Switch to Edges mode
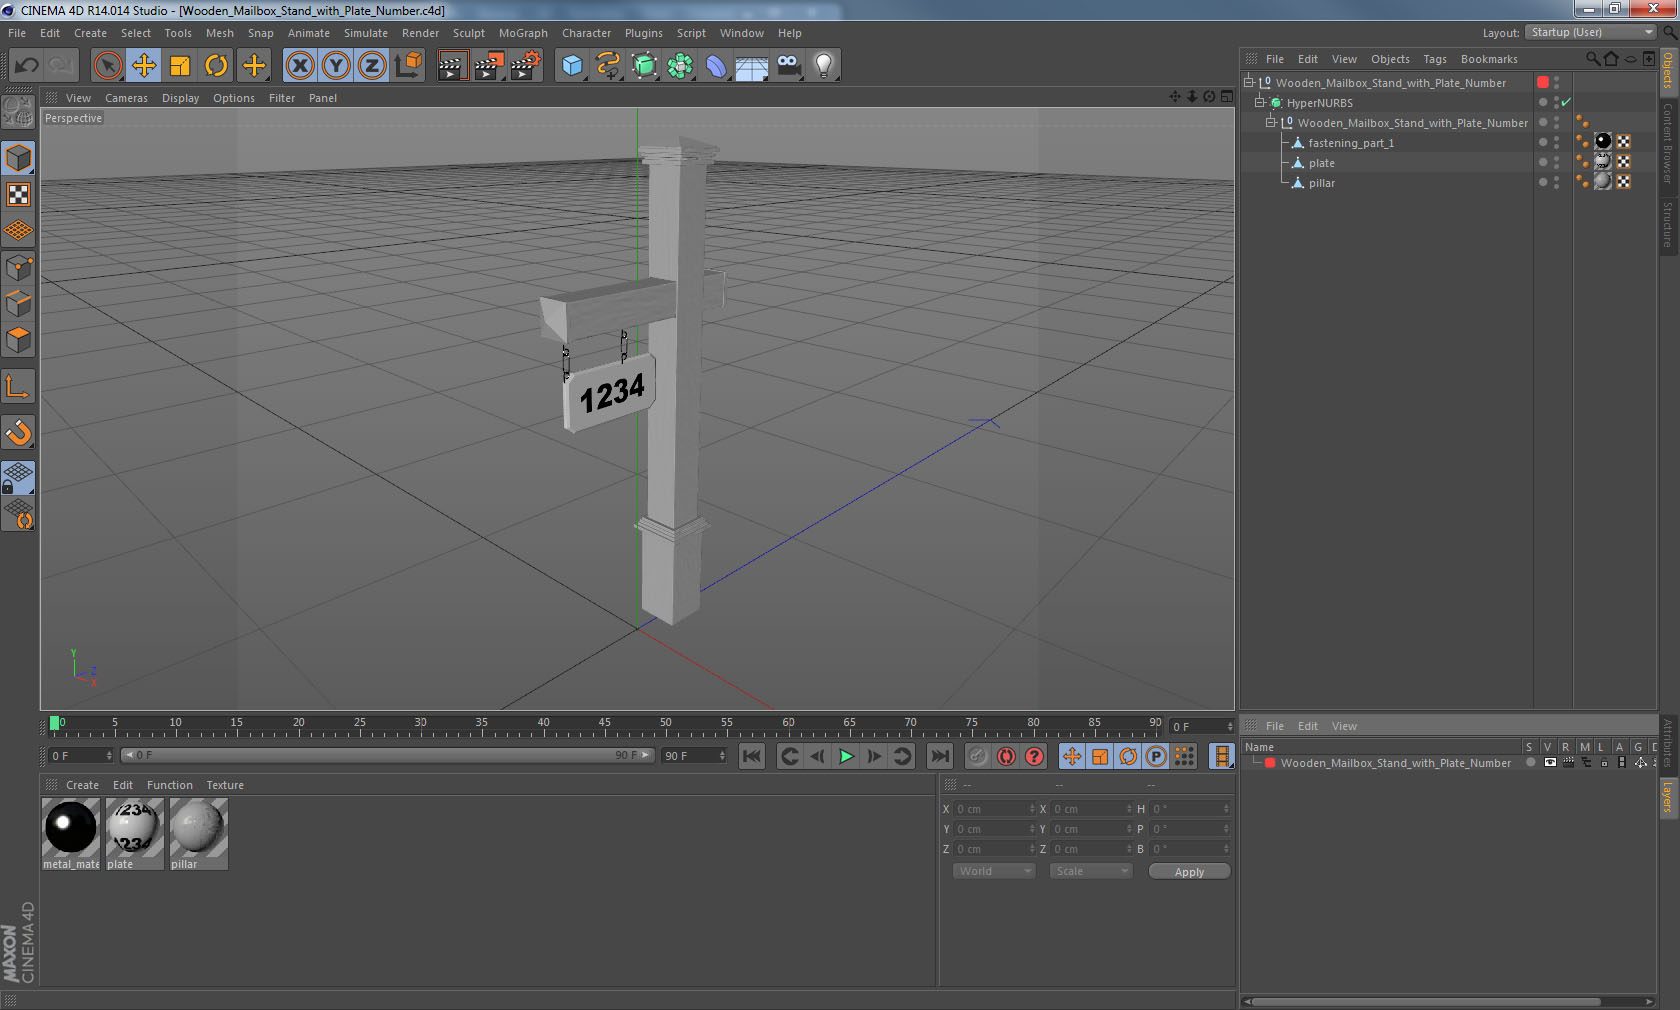Viewport: 1680px width, 1010px height. (x=19, y=304)
